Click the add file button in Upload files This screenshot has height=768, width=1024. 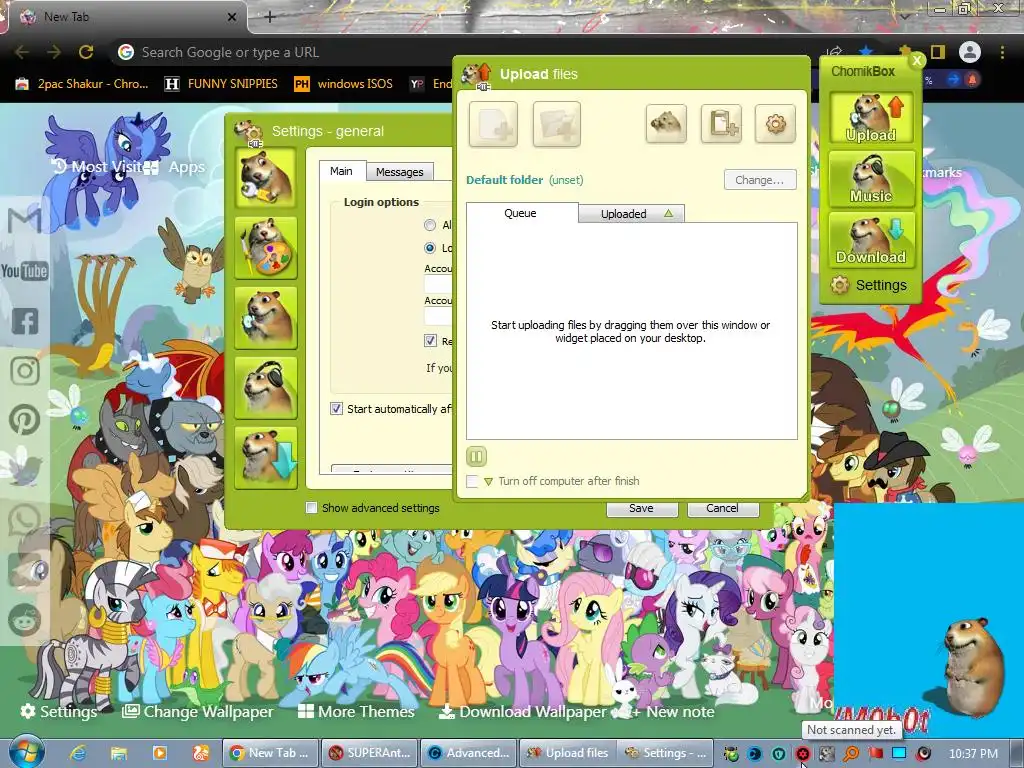(493, 124)
